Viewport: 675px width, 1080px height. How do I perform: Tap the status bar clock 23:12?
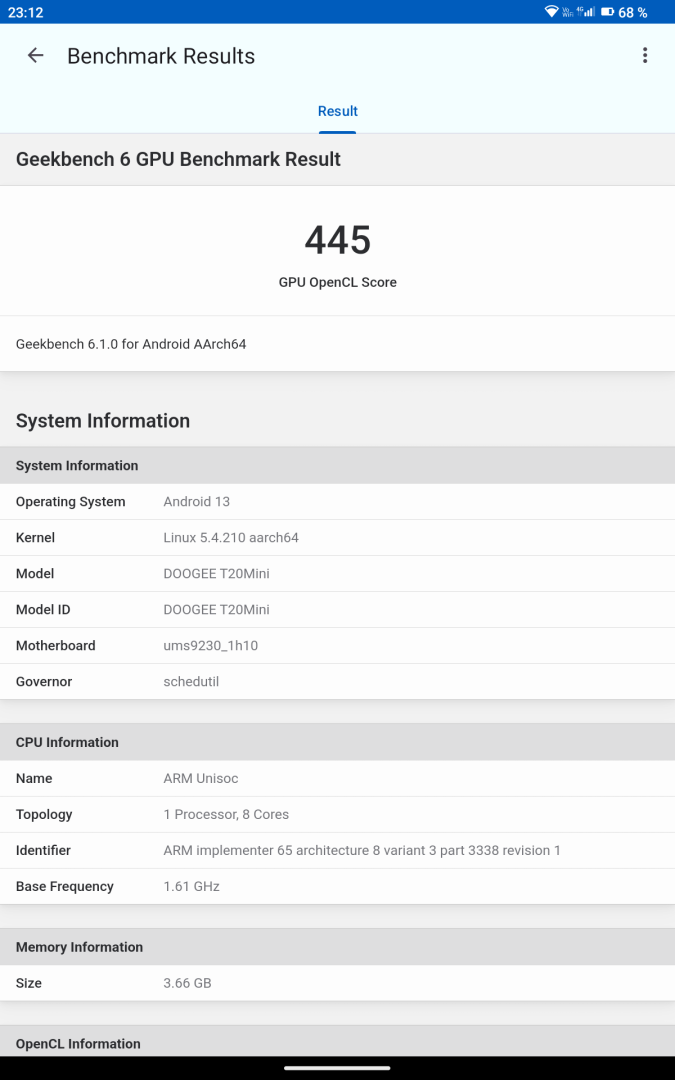[x=25, y=12]
